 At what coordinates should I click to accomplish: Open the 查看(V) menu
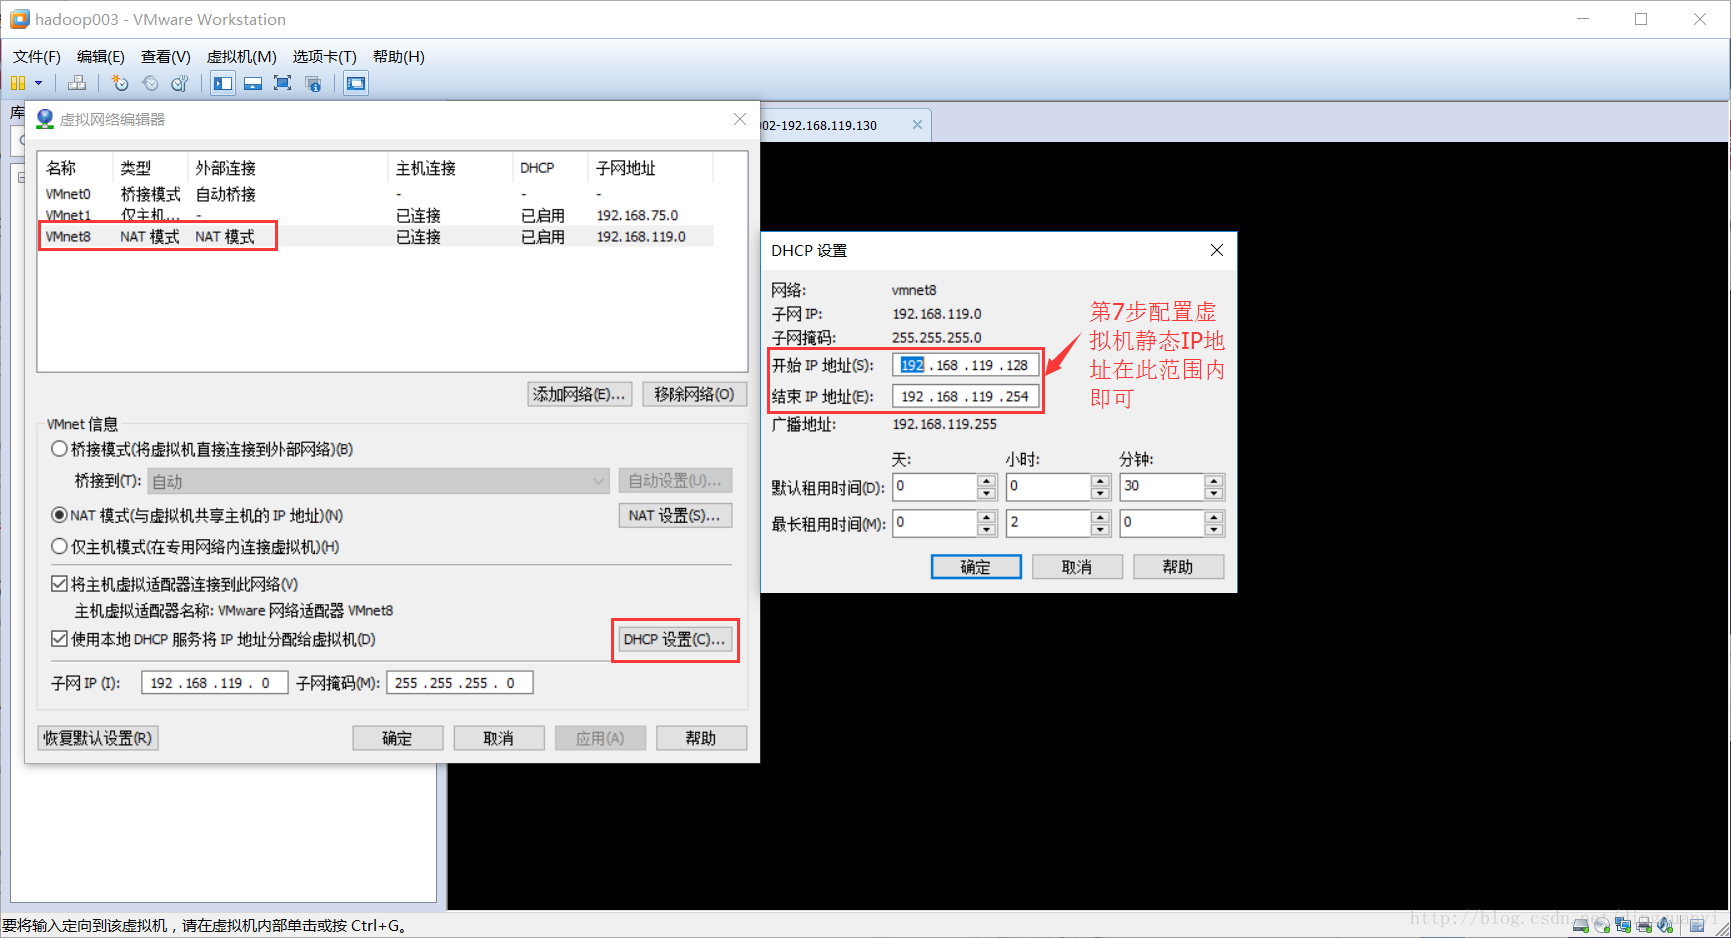pos(165,56)
